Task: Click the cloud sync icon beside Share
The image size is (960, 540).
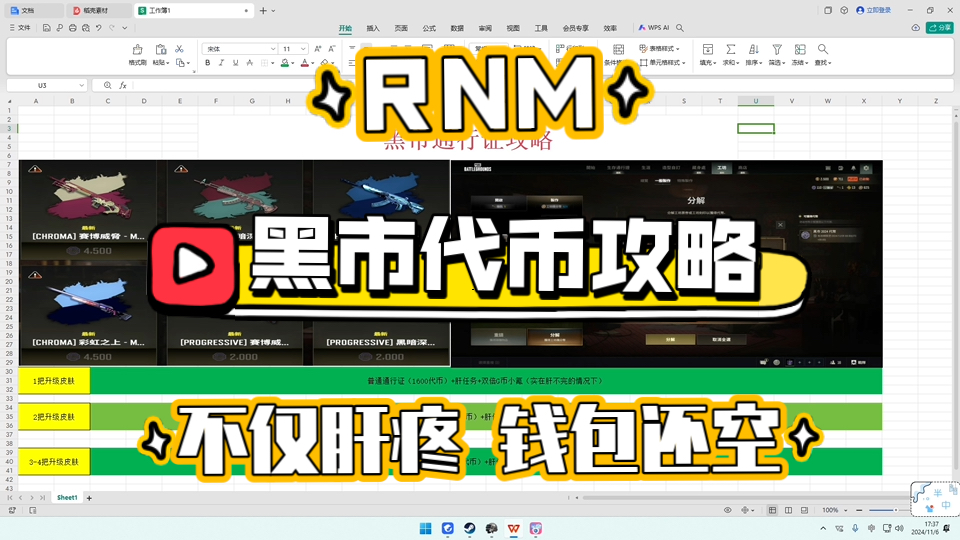Action: click(x=915, y=28)
